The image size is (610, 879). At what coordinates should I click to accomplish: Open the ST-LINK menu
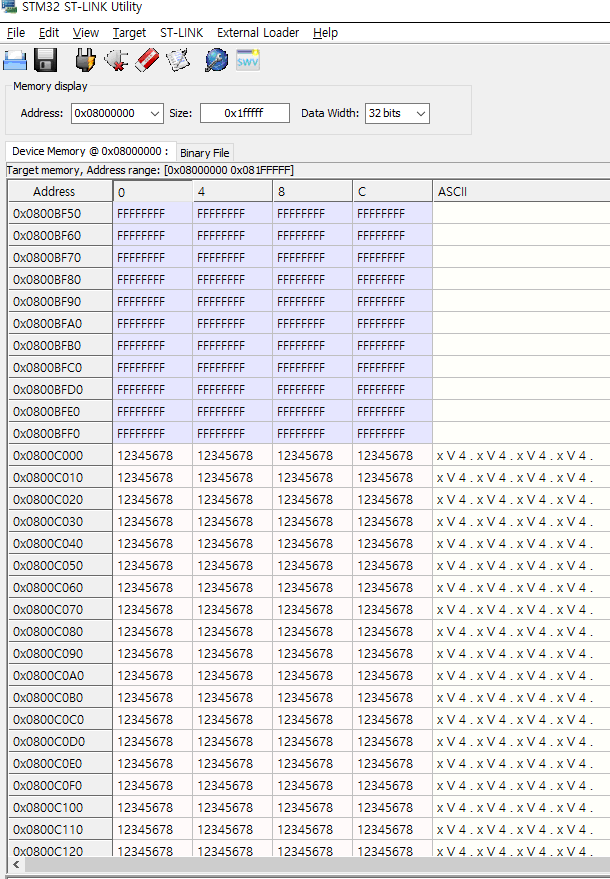(182, 33)
